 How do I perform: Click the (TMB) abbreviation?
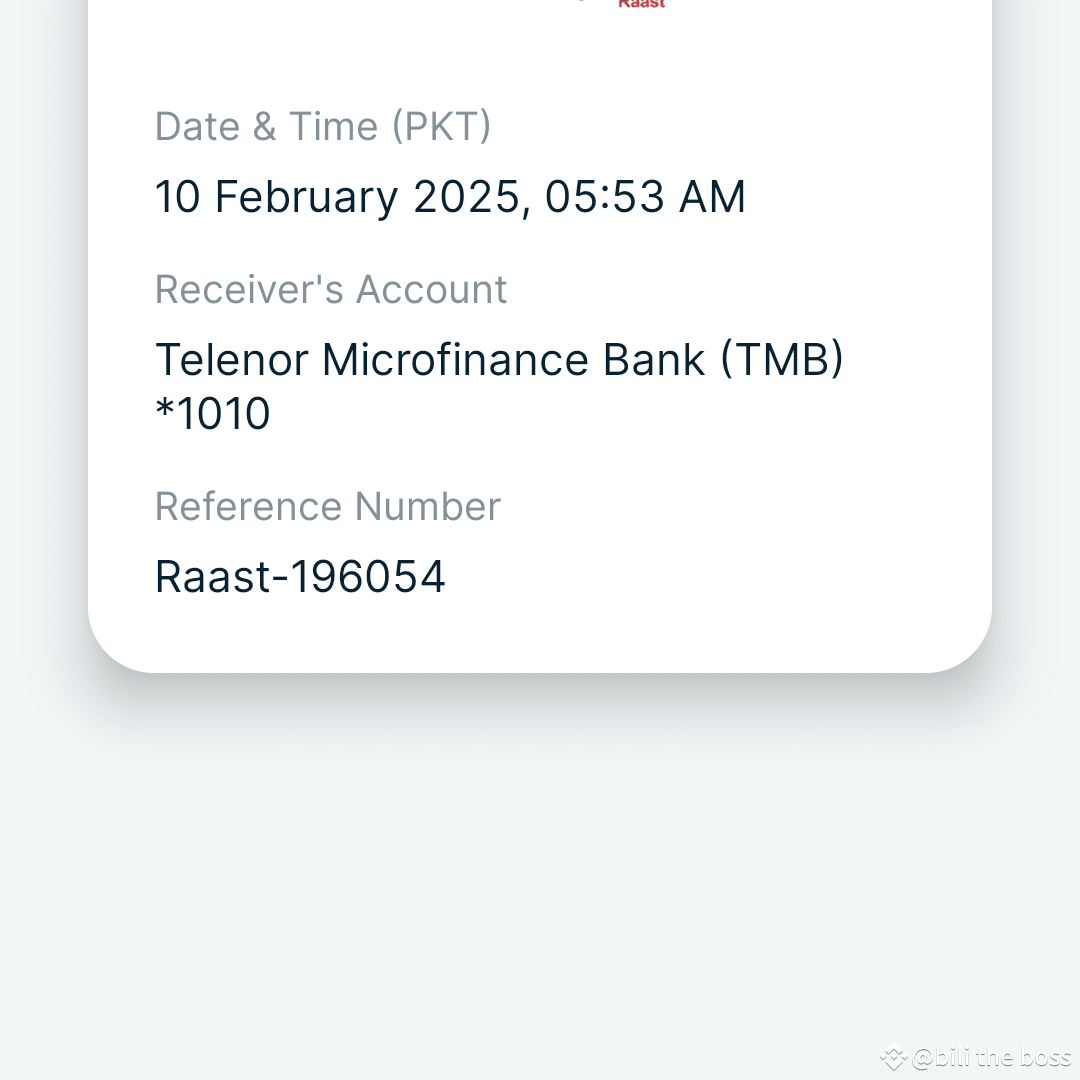click(x=782, y=360)
